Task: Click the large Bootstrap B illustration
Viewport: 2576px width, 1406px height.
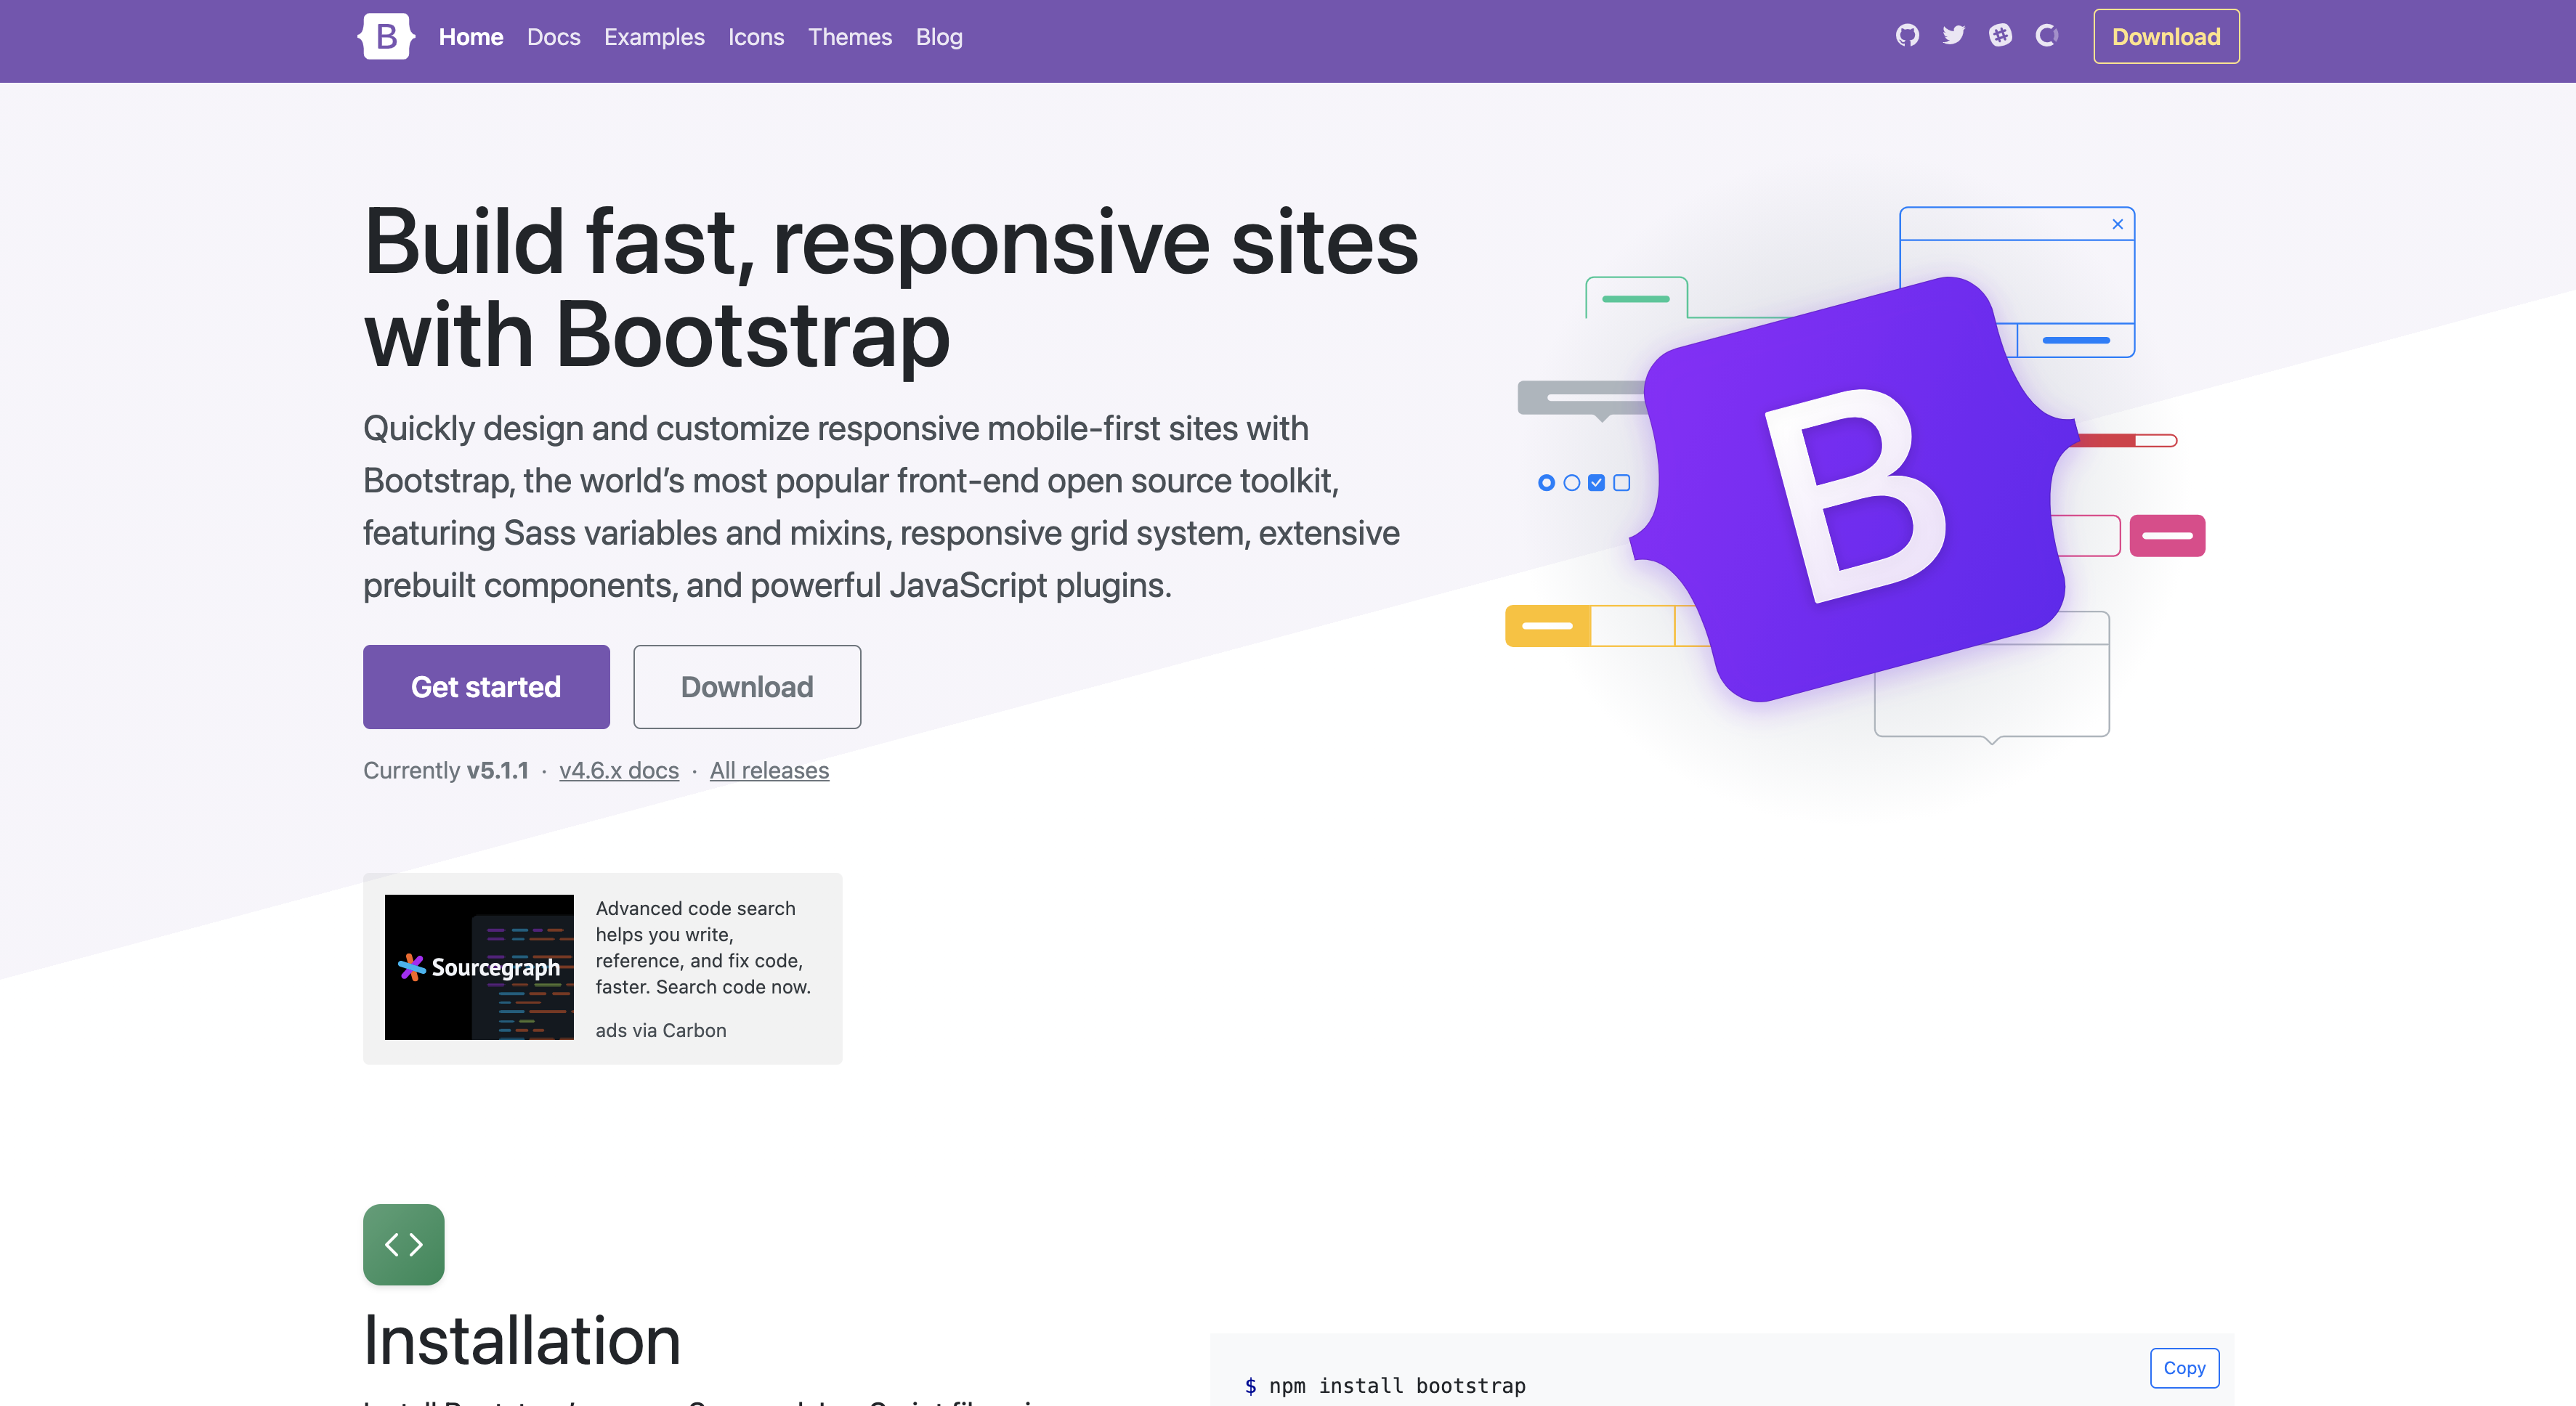Action: click(1855, 490)
